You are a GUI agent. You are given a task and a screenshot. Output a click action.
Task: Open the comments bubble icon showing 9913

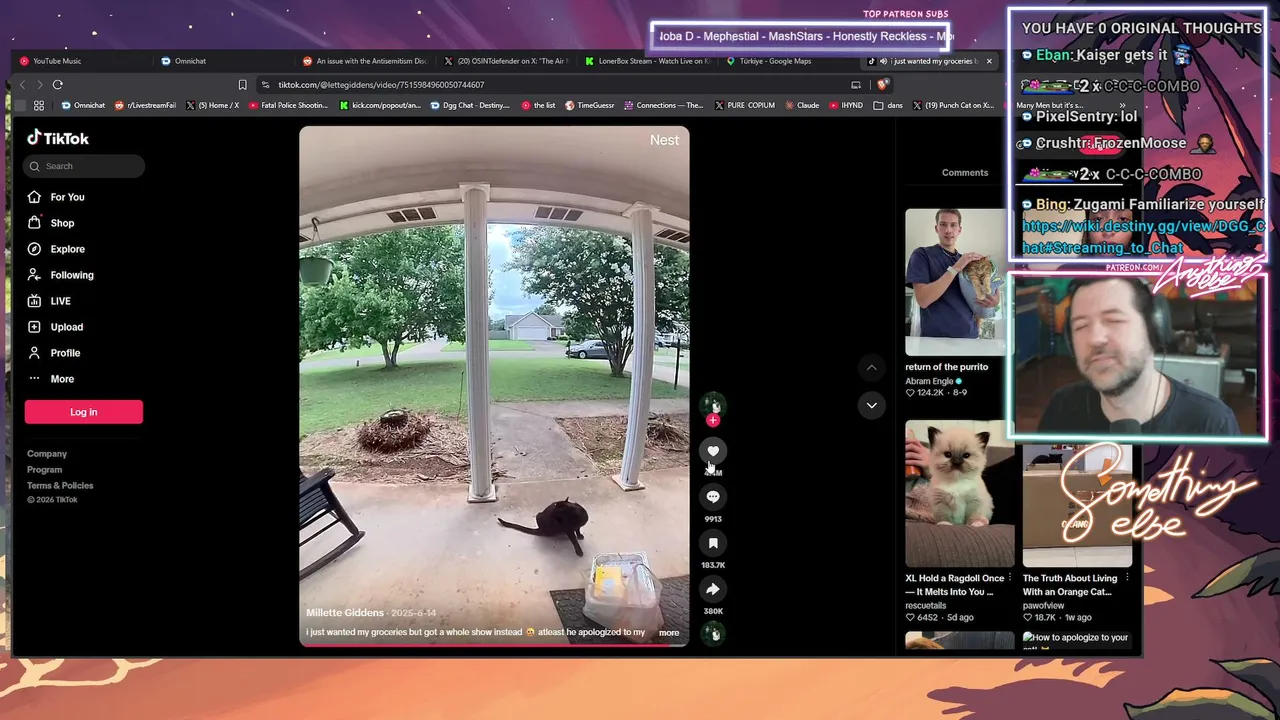(x=713, y=497)
